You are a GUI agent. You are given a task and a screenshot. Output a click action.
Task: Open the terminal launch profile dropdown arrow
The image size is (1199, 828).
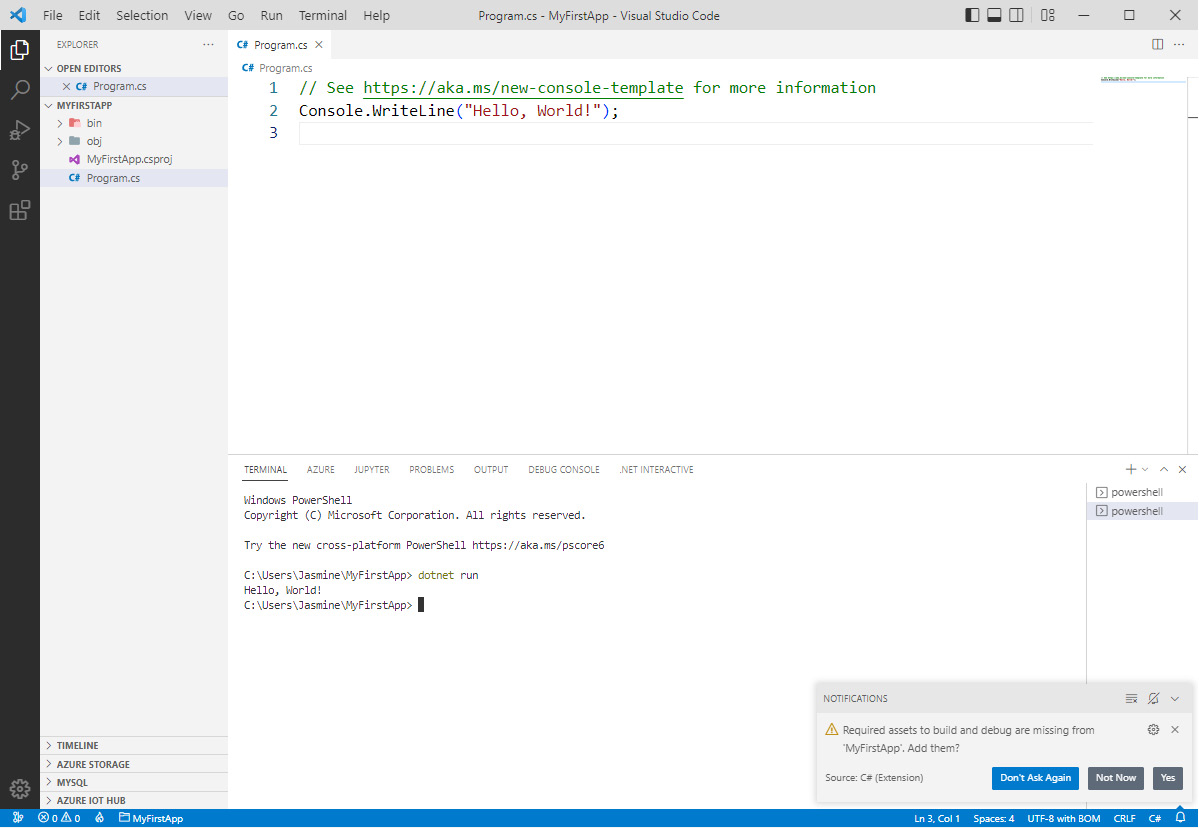click(1145, 469)
